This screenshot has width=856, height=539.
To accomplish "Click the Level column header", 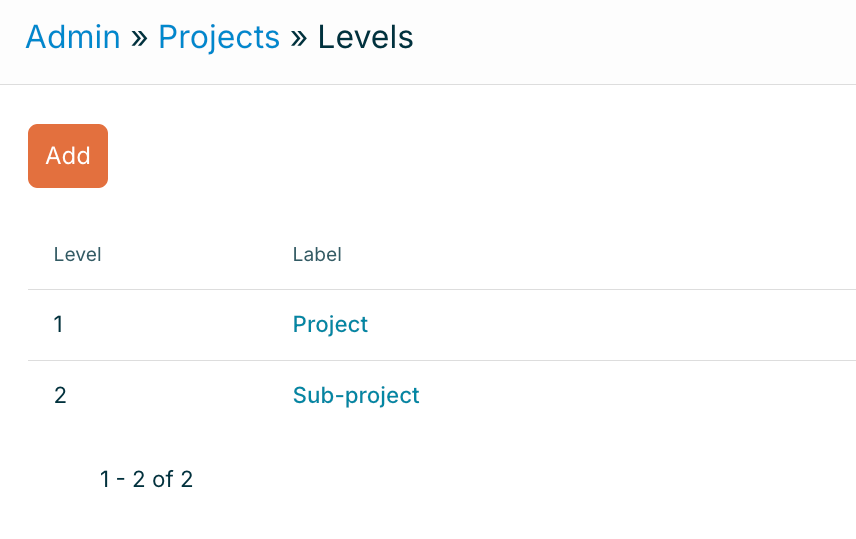I will click(x=77, y=255).
